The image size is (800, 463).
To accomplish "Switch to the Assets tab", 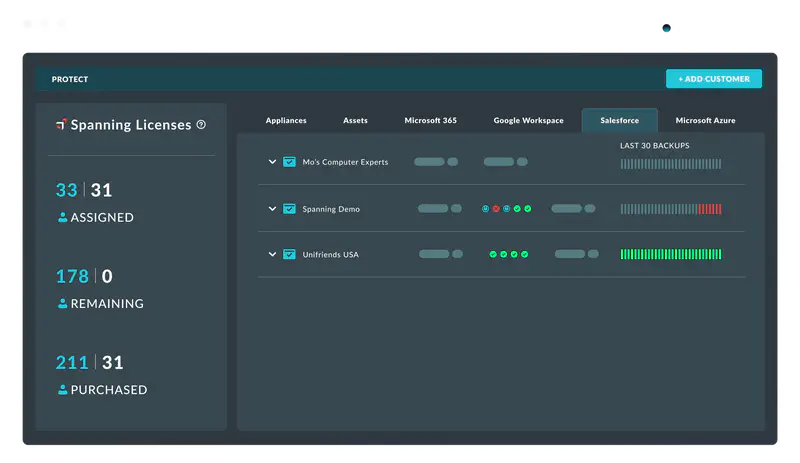I will (355, 120).
